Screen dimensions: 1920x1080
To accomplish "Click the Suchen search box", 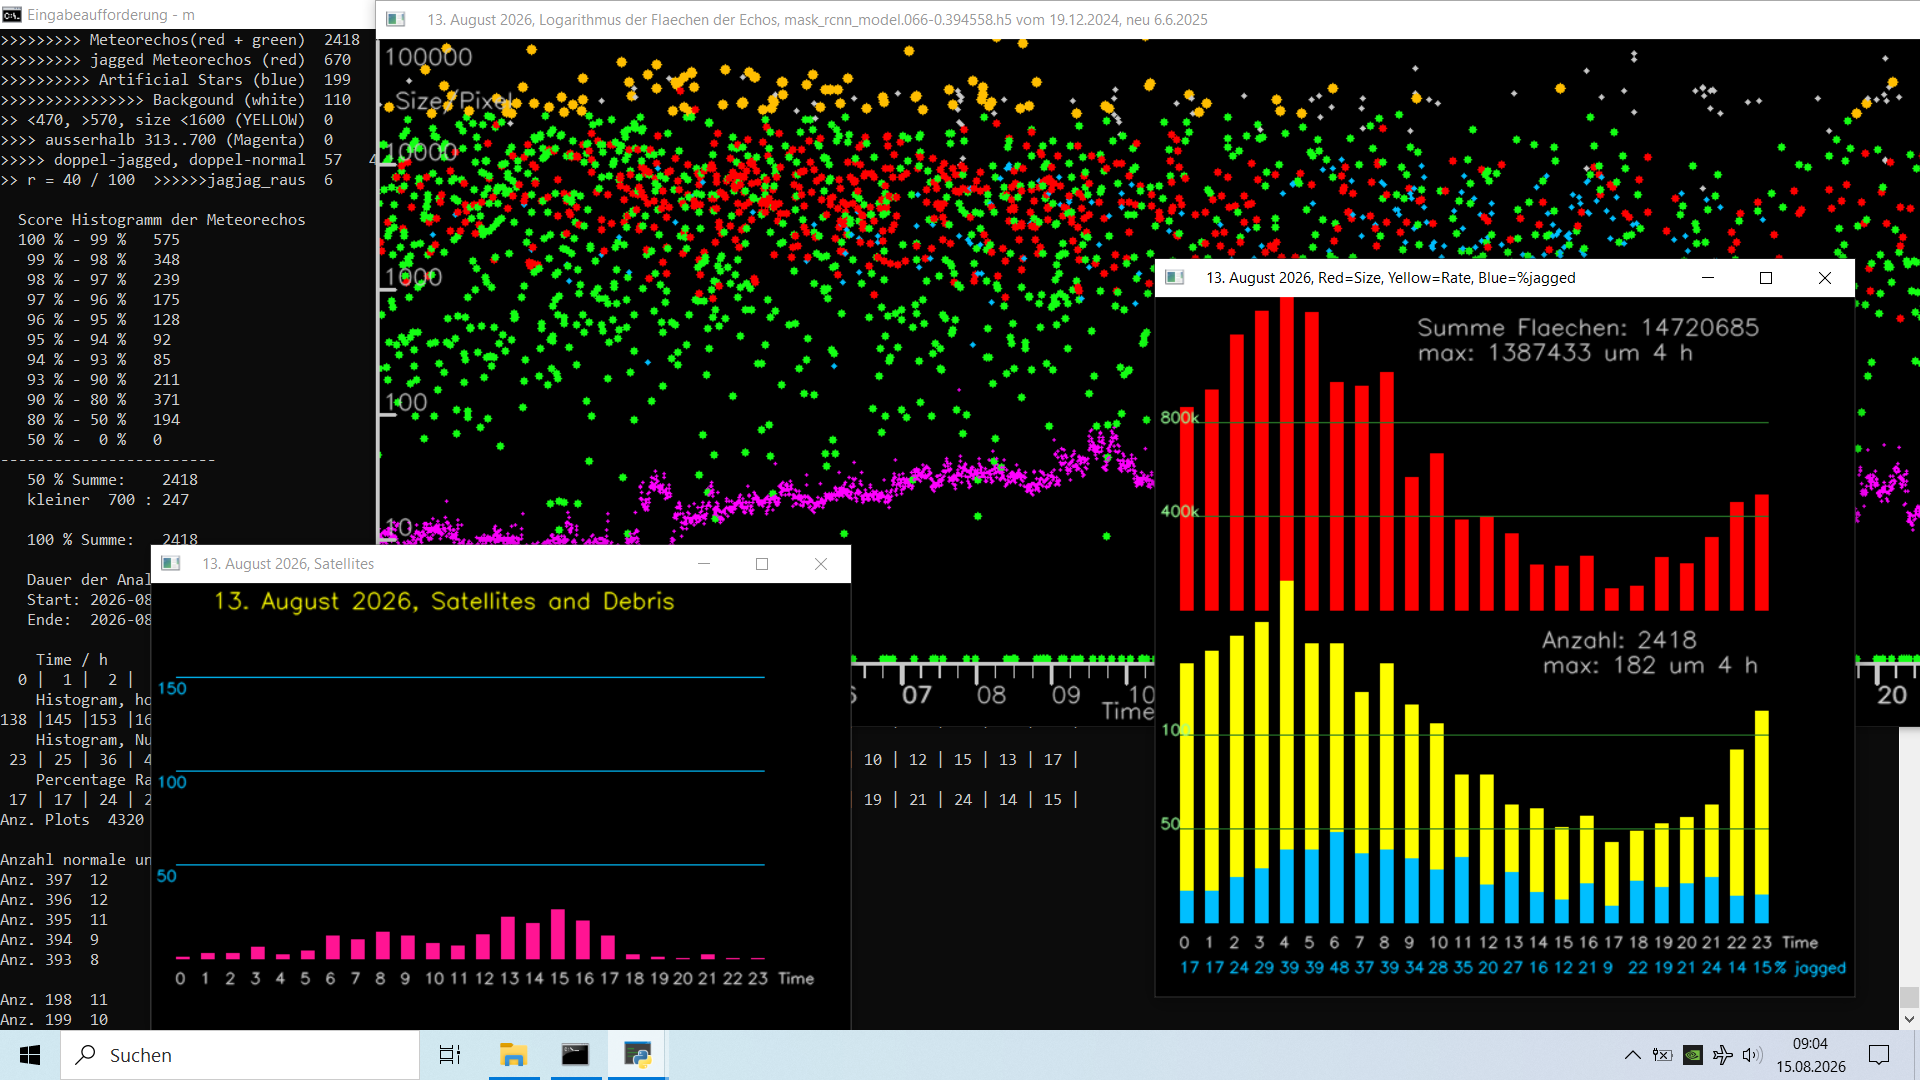I will pos(240,1055).
